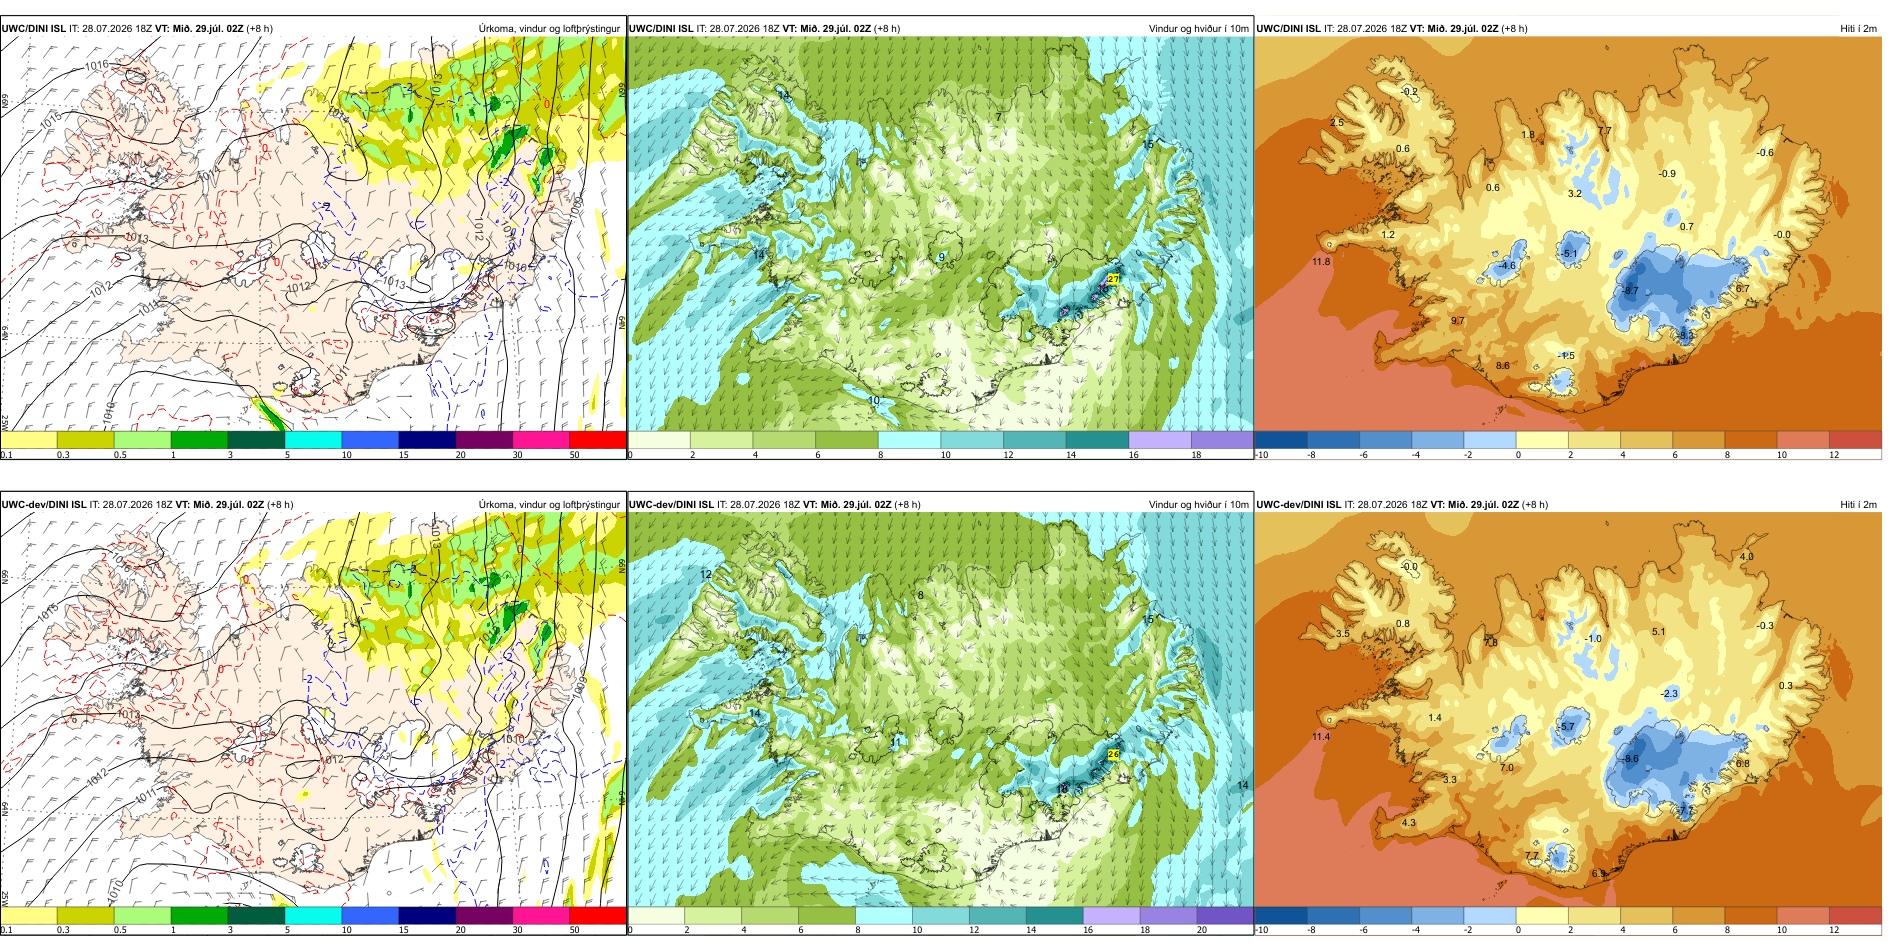1900x950 pixels.
Task: Pick the lavender swatch in UWC wind legend
Action: [1159, 439]
